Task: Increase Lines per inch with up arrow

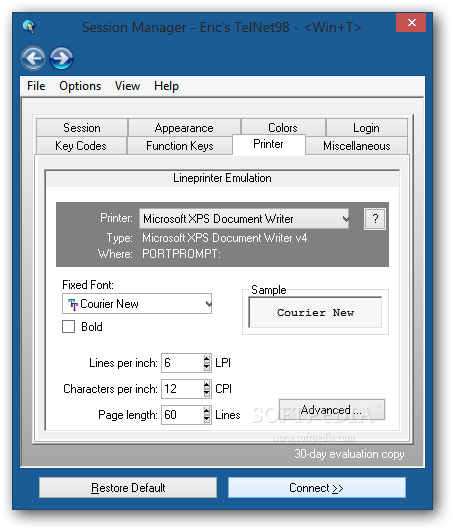Action: pos(207,359)
